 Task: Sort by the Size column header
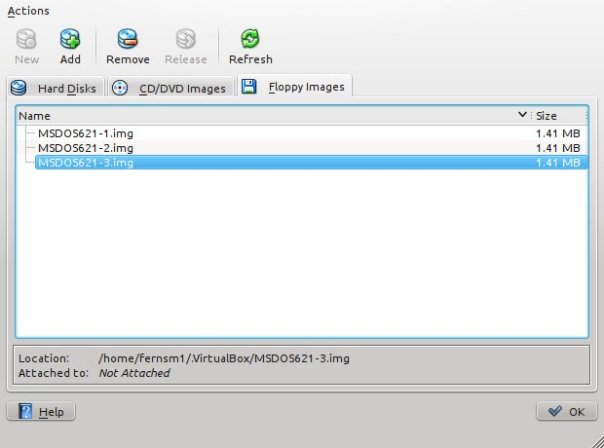[560, 116]
